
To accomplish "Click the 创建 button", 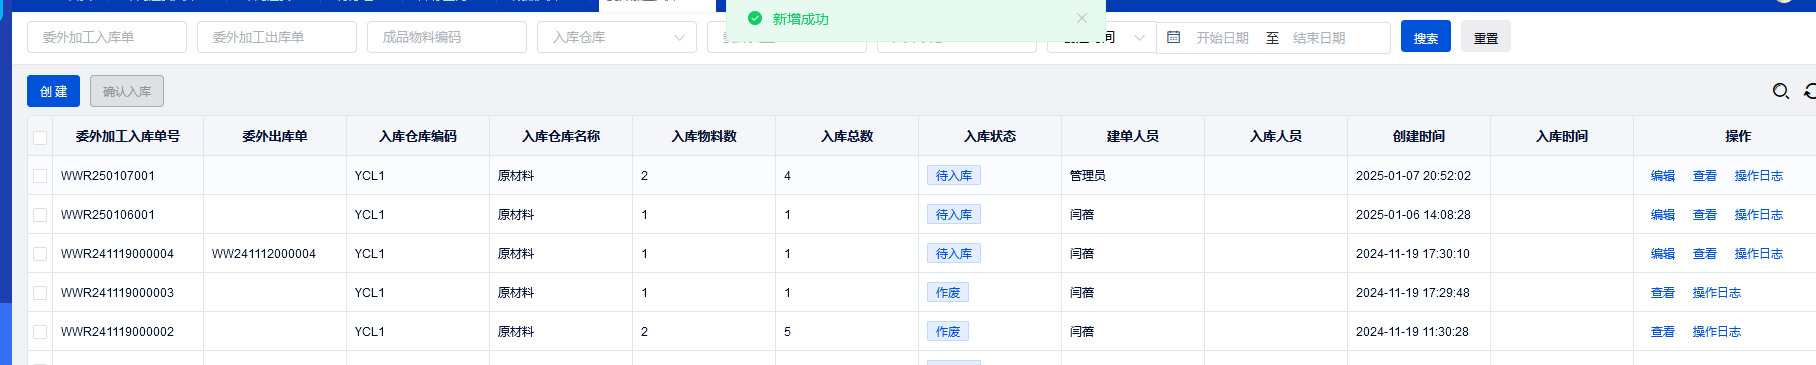I will coord(53,91).
